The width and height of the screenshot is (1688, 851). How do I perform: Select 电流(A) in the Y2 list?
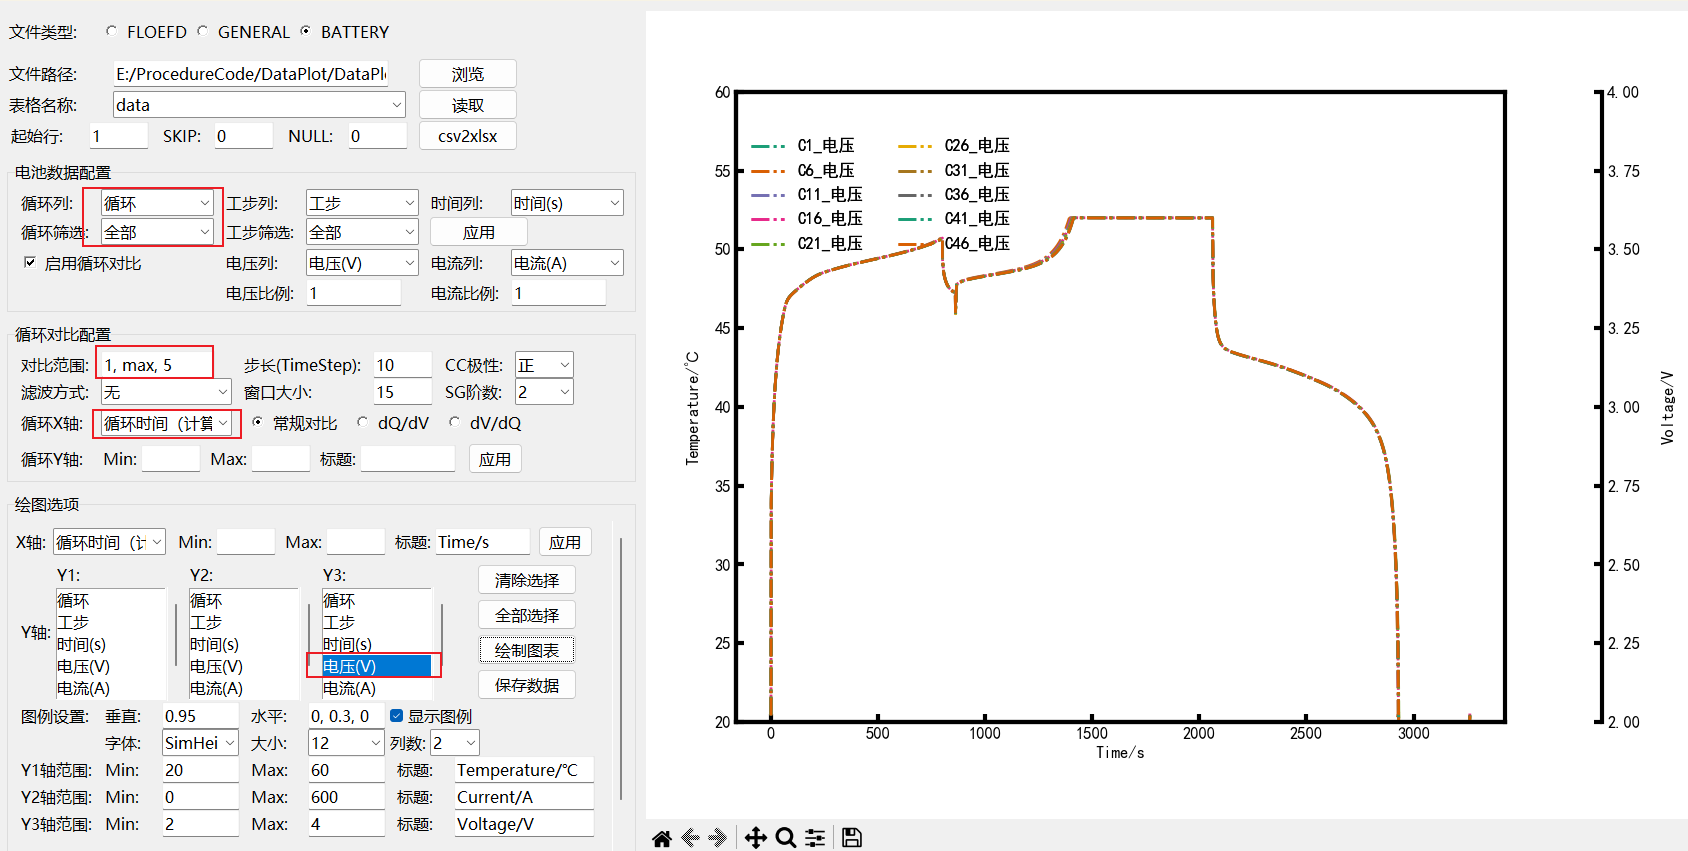pos(244,688)
